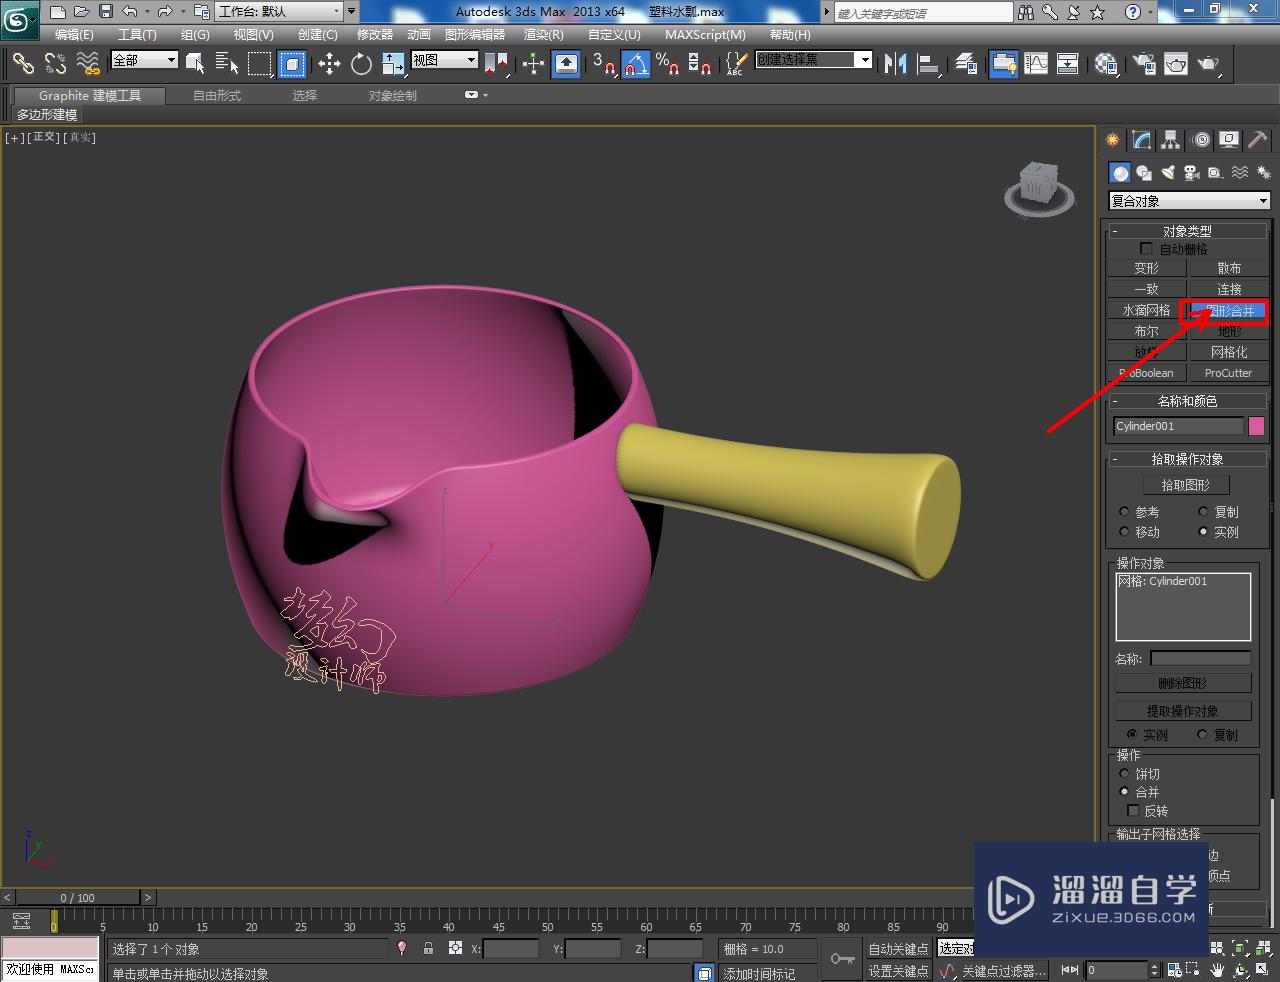The width and height of the screenshot is (1280, 982).
Task: Select the Shapes category icon
Action: pyautogui.click(x=1144, y=172)
